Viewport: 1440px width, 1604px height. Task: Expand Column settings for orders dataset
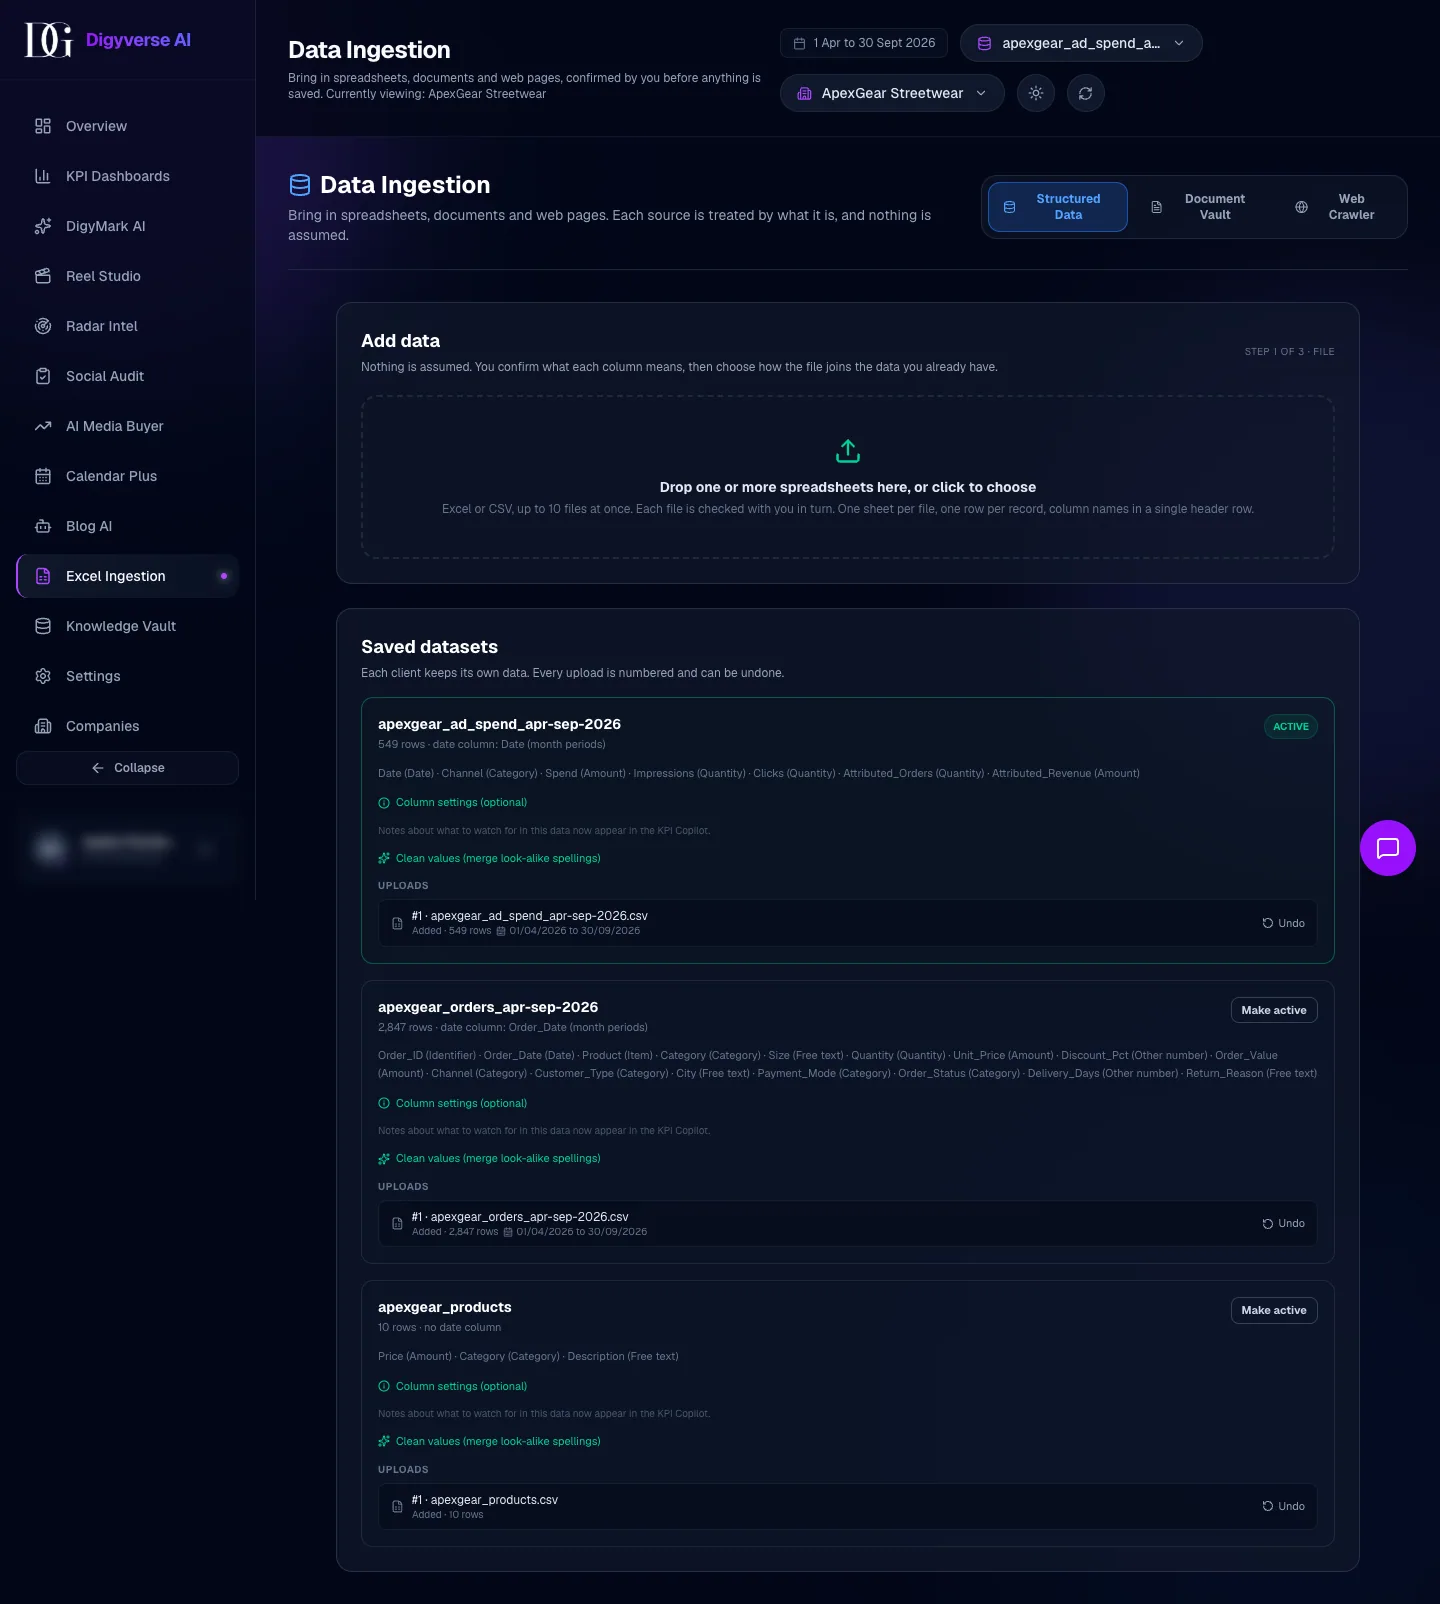(452, 1103)
